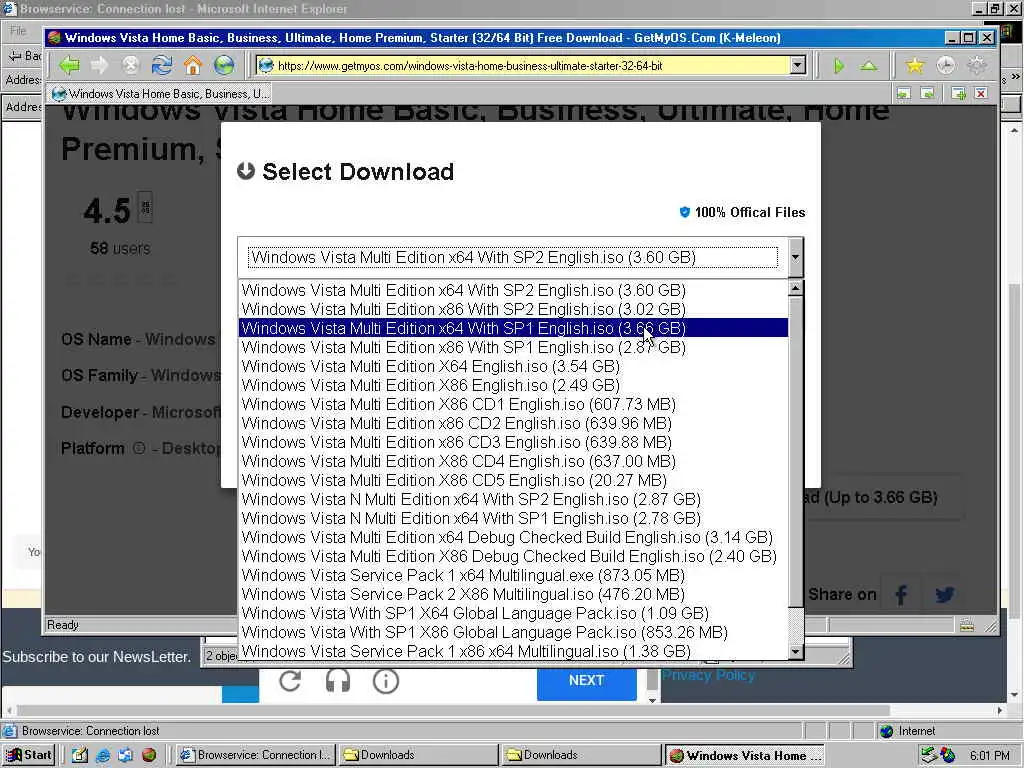Launch Outlook Express from quick launch
This screenshot has height=768, width=1024.
[125, 755]
